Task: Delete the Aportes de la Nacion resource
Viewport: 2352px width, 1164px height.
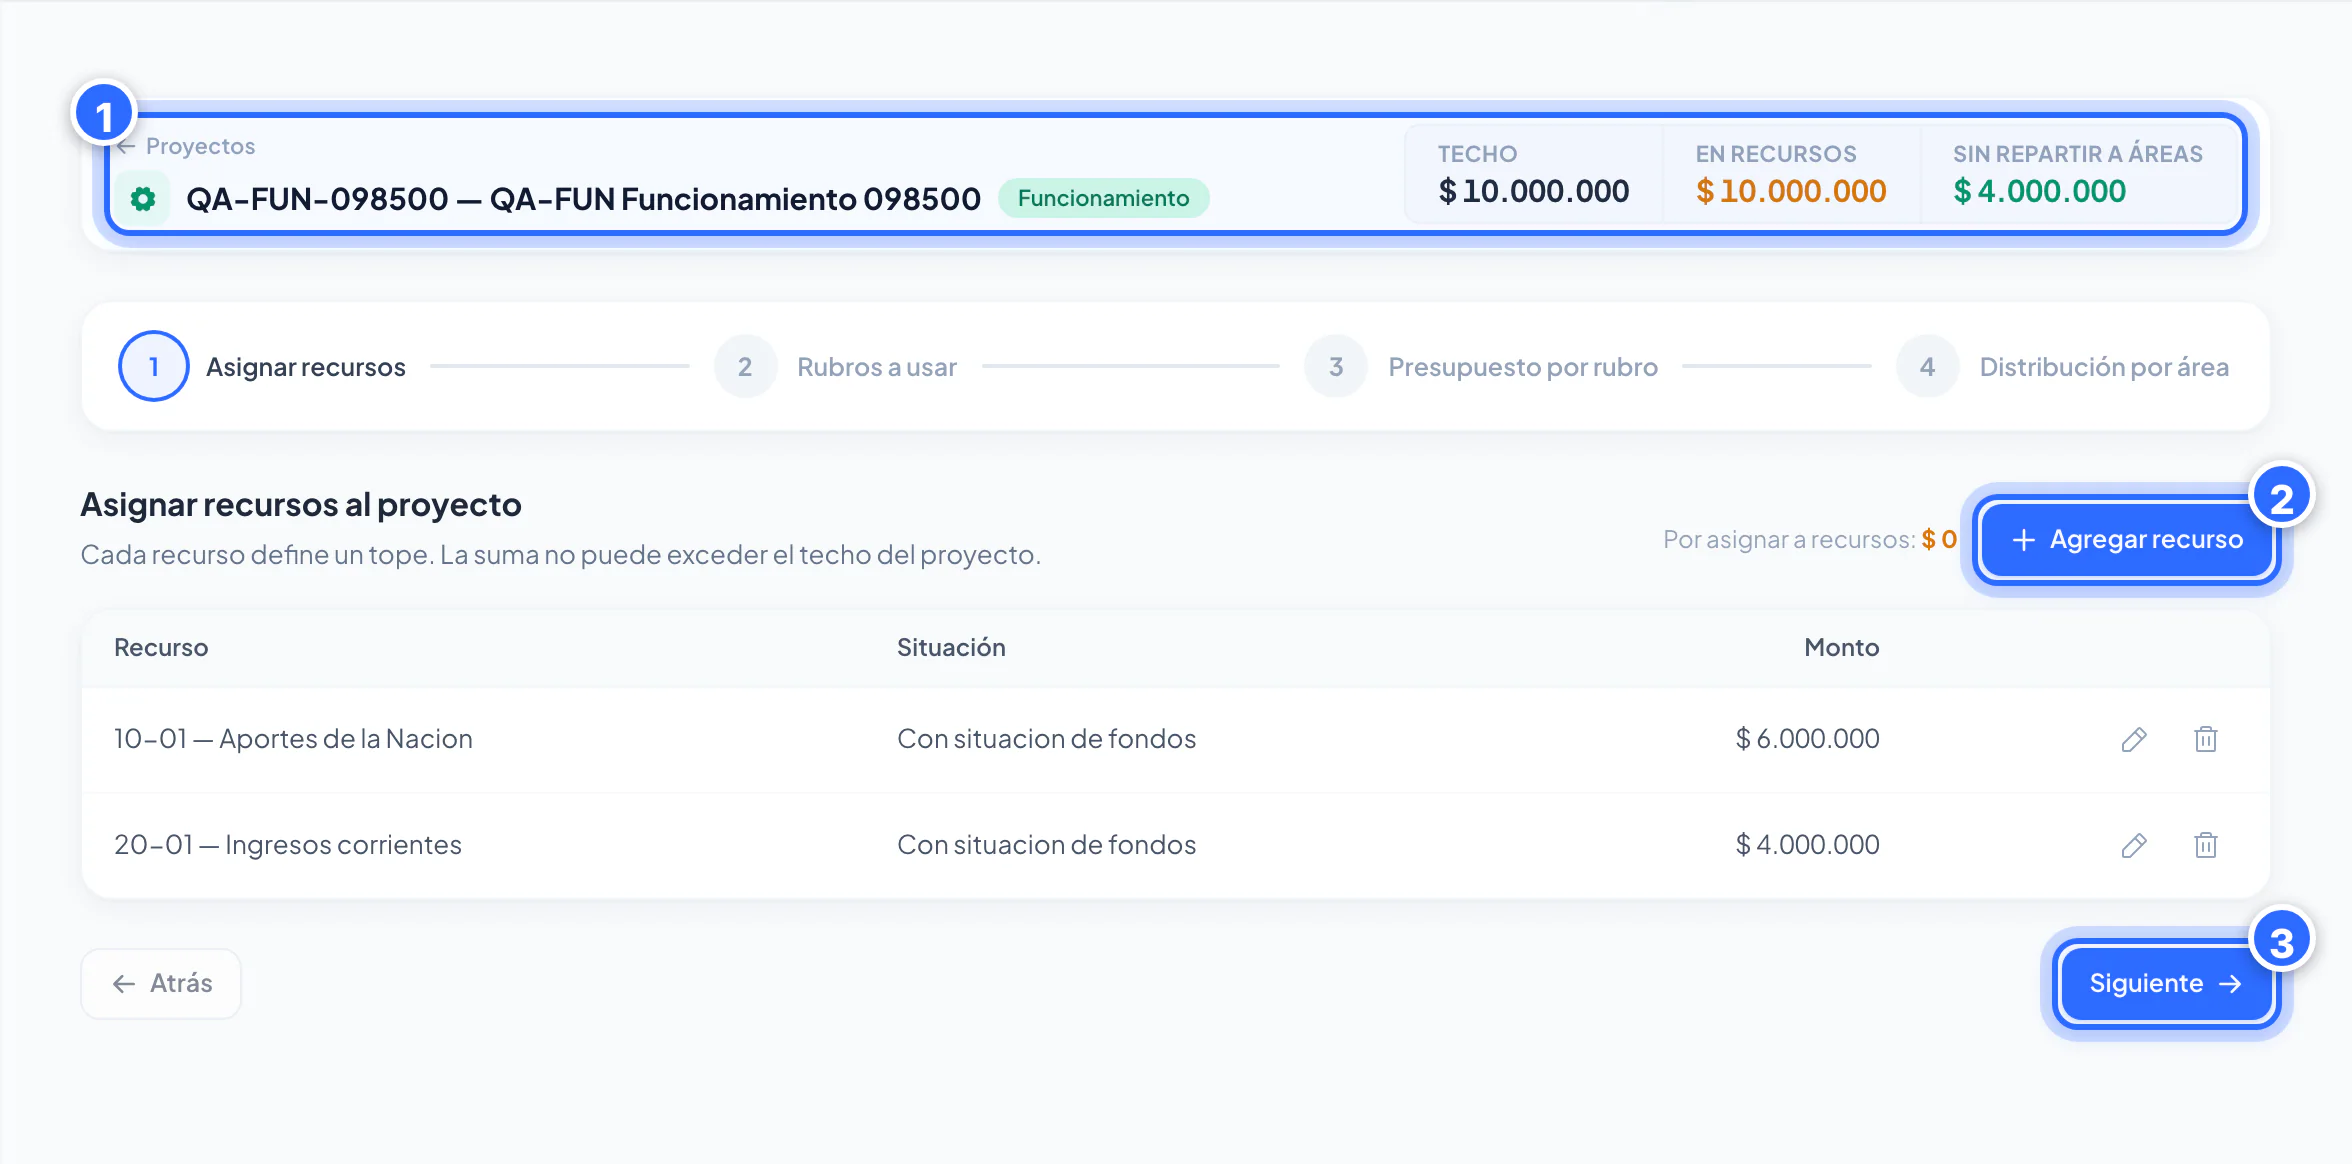Action: 2206,740
